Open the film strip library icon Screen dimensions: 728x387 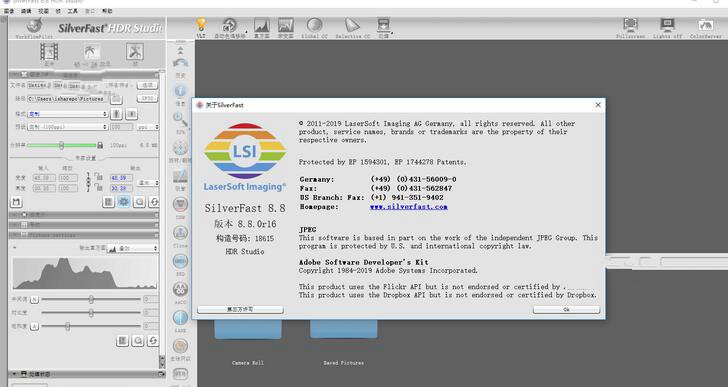point(49,52)
